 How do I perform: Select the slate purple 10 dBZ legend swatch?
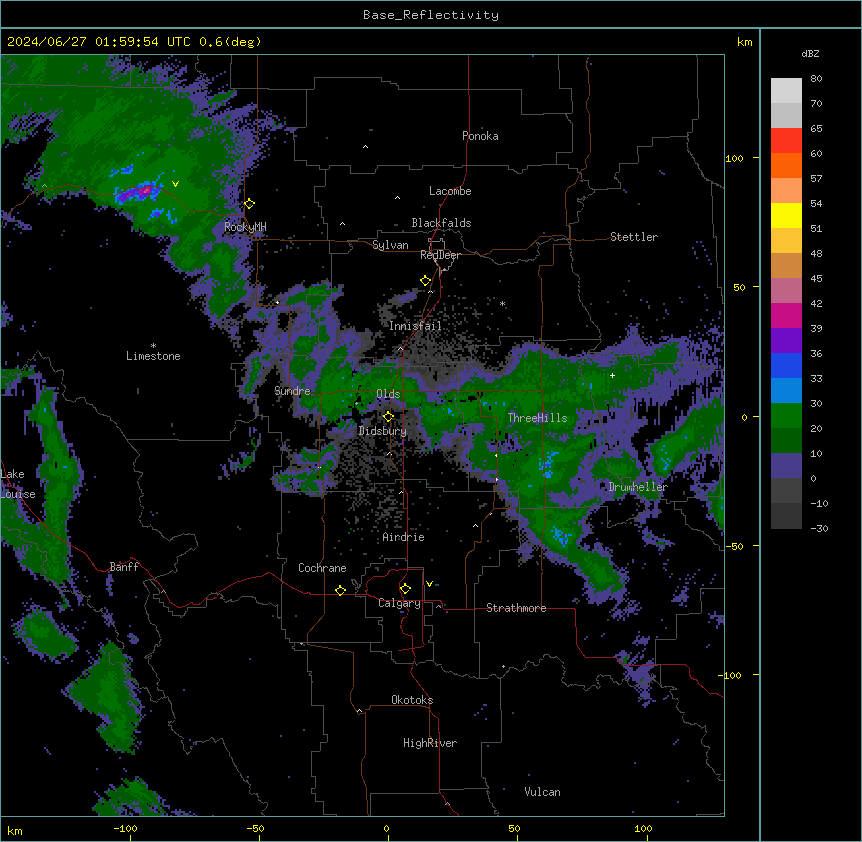tap(786, 466)
